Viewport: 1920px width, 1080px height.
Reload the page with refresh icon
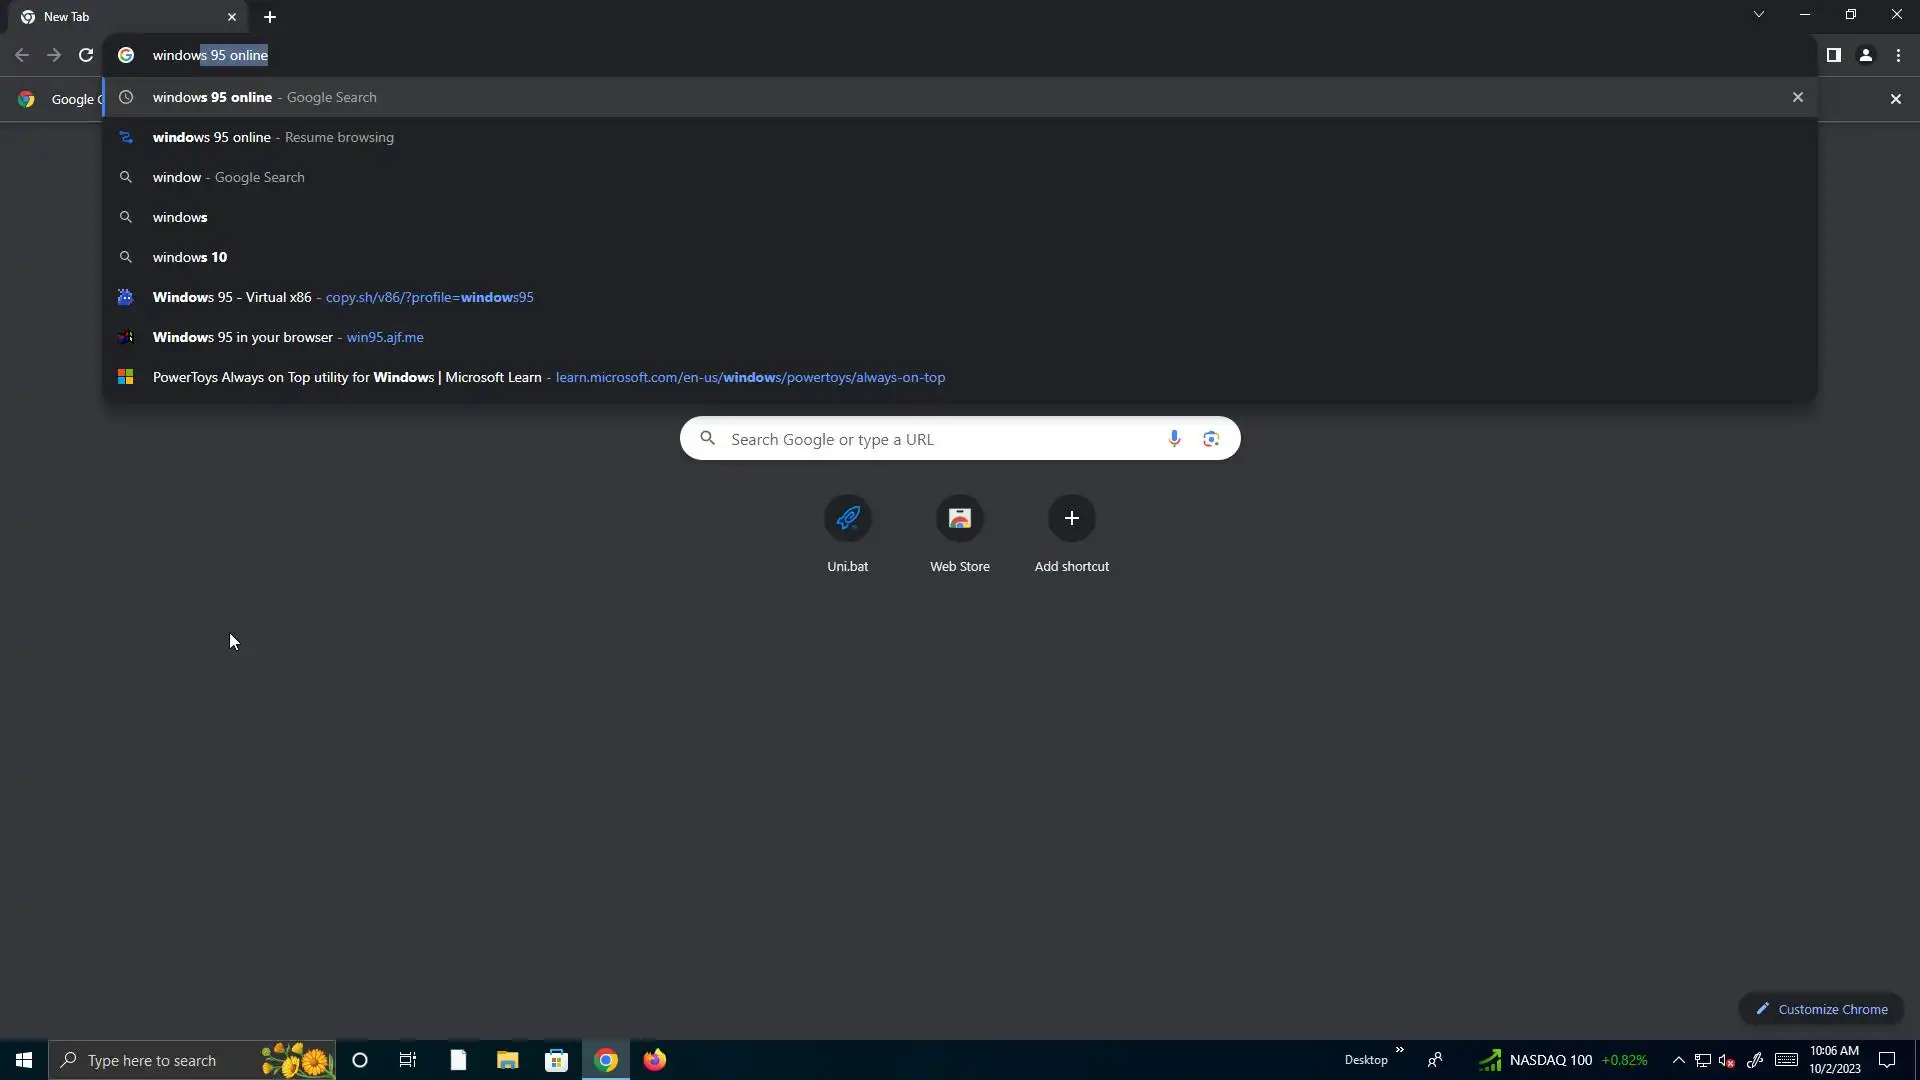(x=86, y=55)
